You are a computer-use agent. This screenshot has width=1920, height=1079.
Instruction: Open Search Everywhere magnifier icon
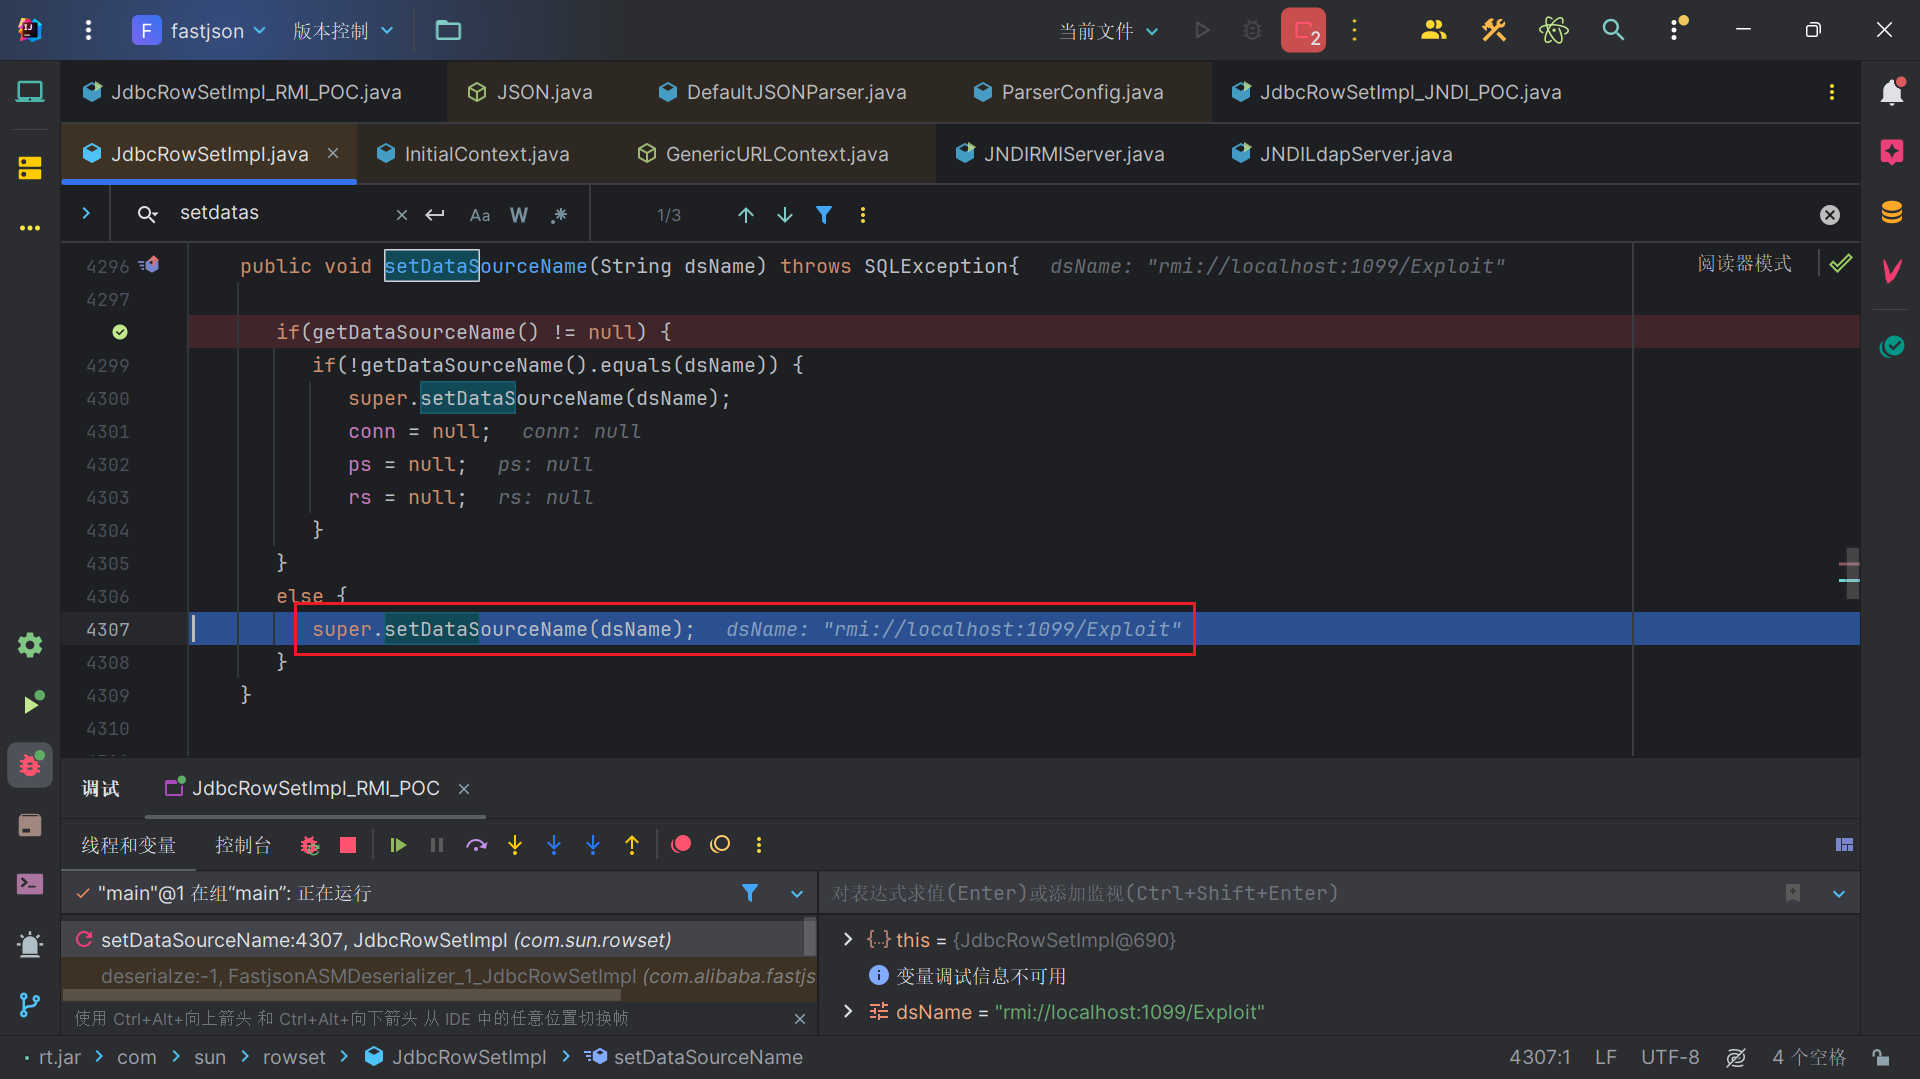point(1613,30)
